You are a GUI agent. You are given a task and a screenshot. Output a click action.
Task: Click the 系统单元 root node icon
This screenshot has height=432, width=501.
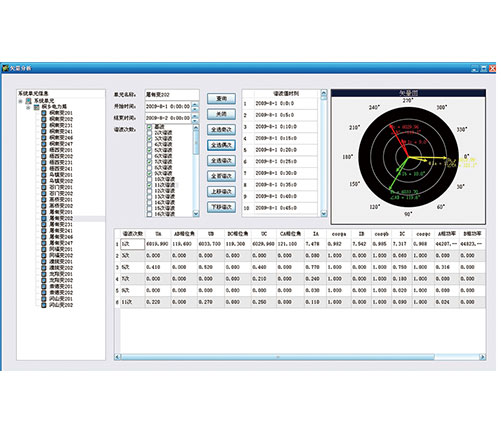pyautogui.click(x=29, y=101)
